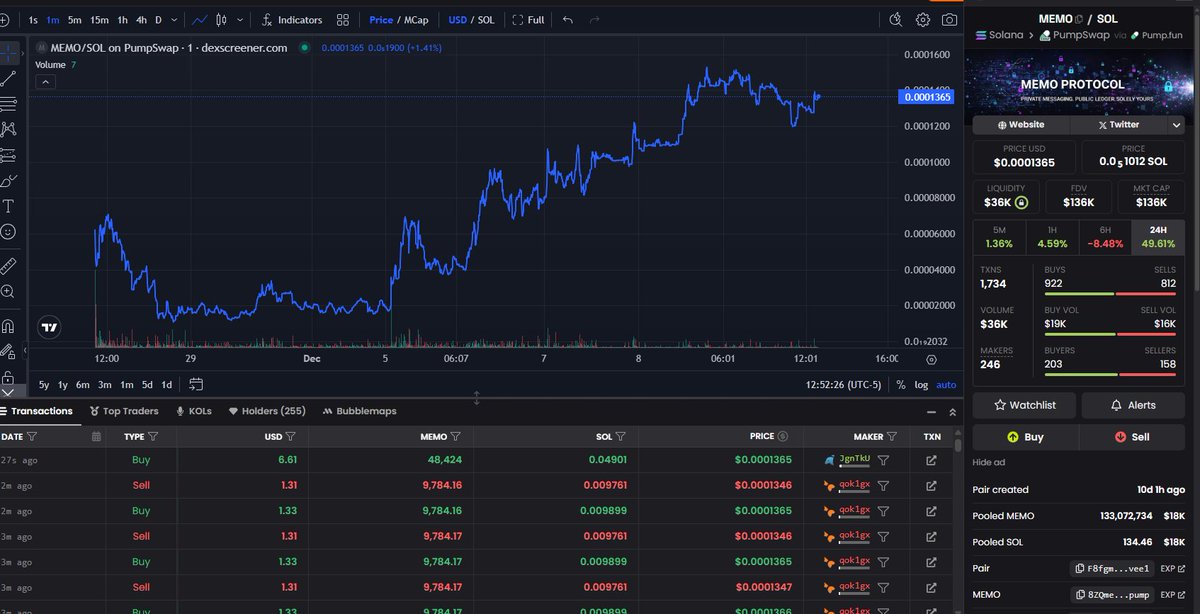Select the 24H stats tab
The width and height of the screenshot is (1200, 614).
(1157, 236)
